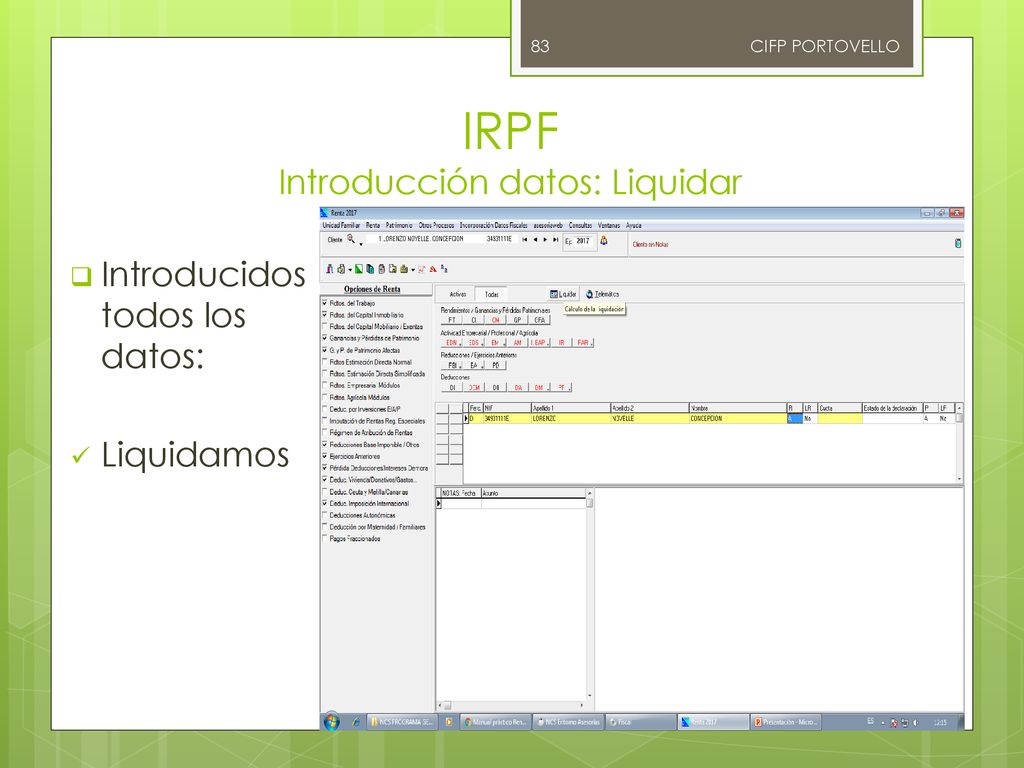Open Ventanas menu
This screenshot has width=1024, height=768.
(x=609, y=225)
